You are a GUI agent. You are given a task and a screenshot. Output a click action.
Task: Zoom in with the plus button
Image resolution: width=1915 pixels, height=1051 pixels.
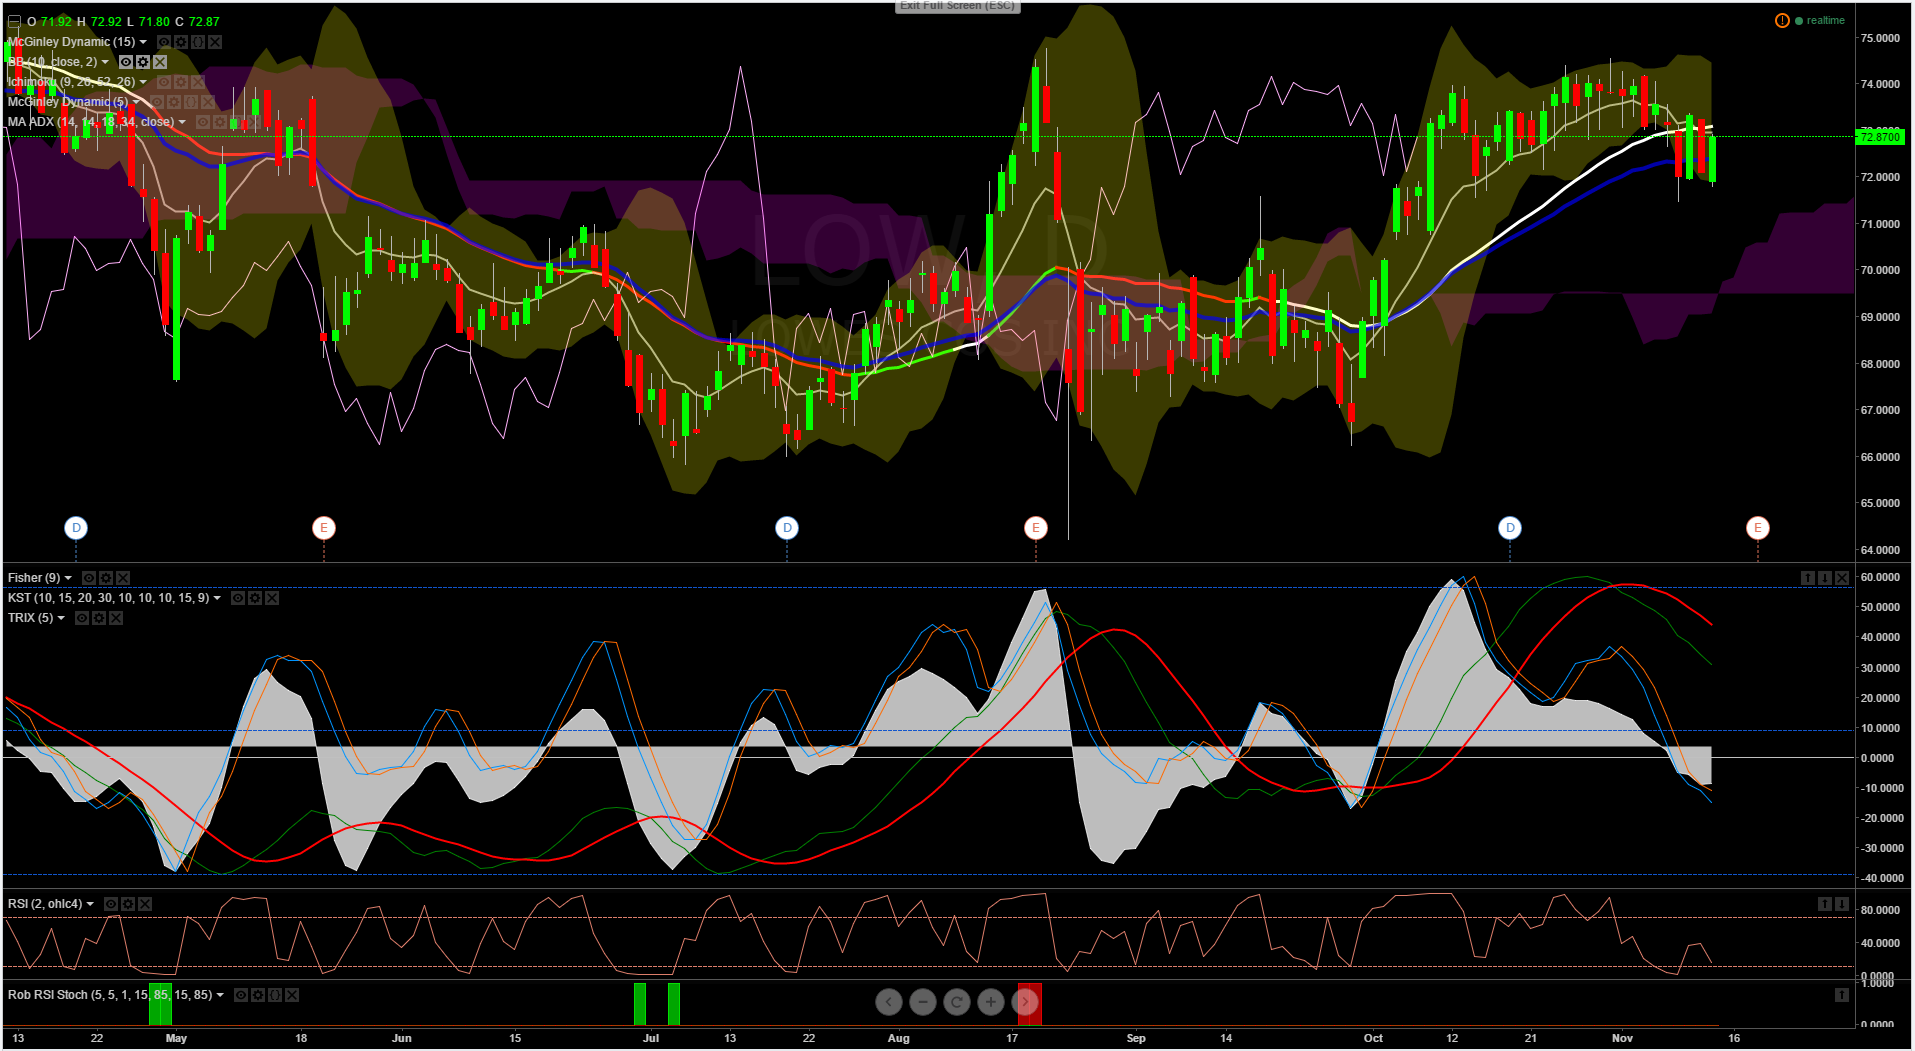click(x=991, y=1002)
